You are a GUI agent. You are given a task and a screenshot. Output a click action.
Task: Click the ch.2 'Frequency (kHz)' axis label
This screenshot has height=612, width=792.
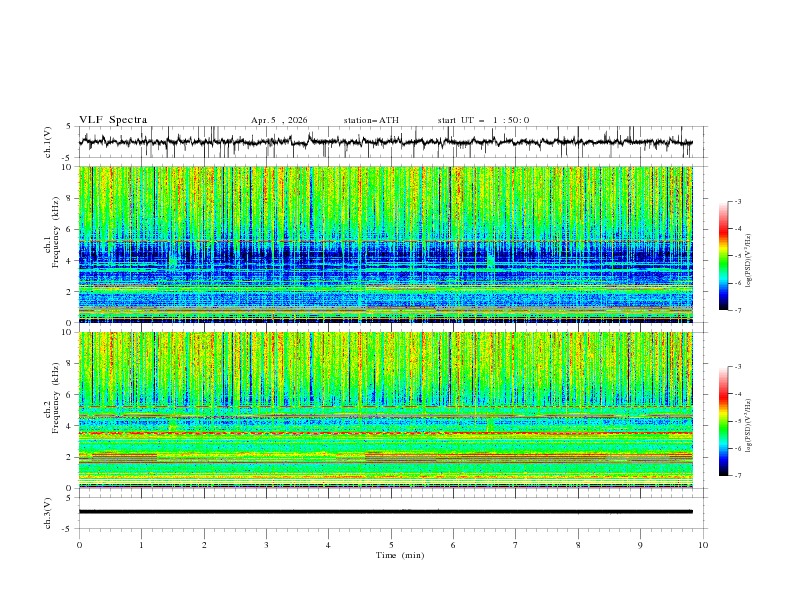[x=56, y=398]
